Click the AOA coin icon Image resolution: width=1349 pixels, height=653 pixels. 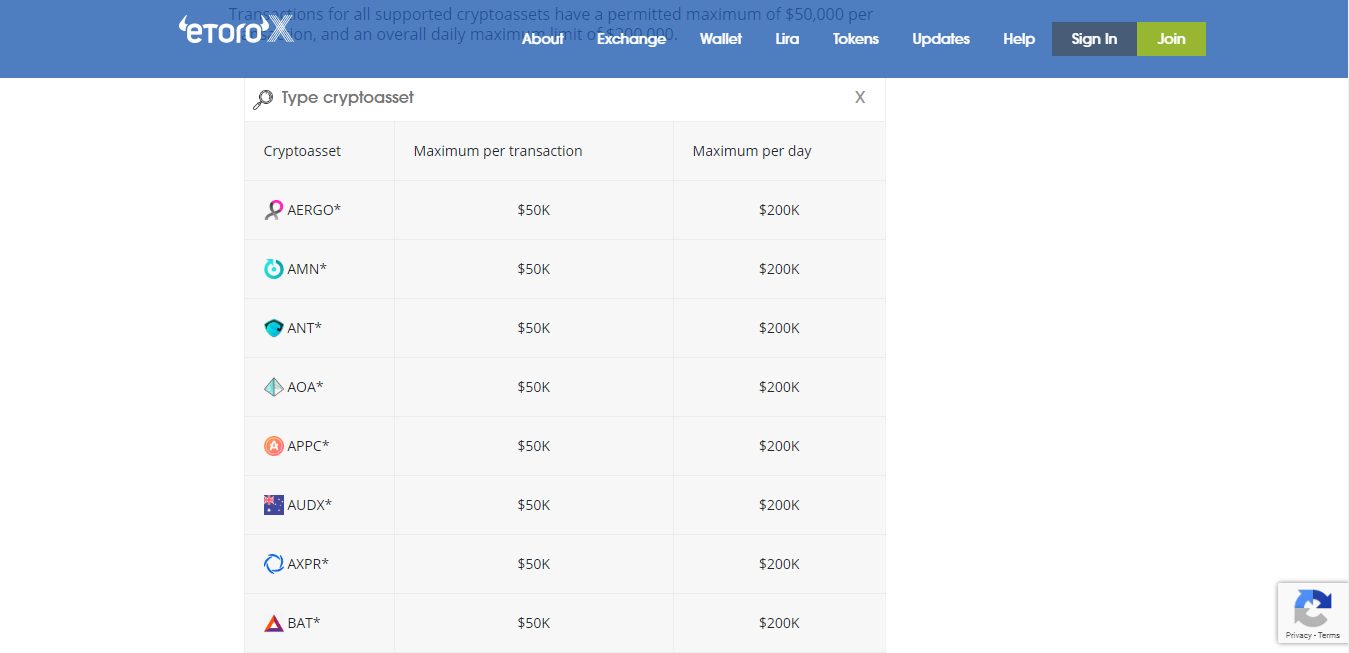point(273,387)
